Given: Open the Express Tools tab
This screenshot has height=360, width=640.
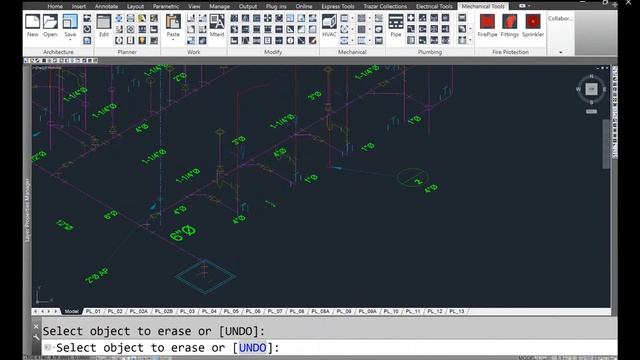Looking at the screenshot, I should (x=338, y=6).
